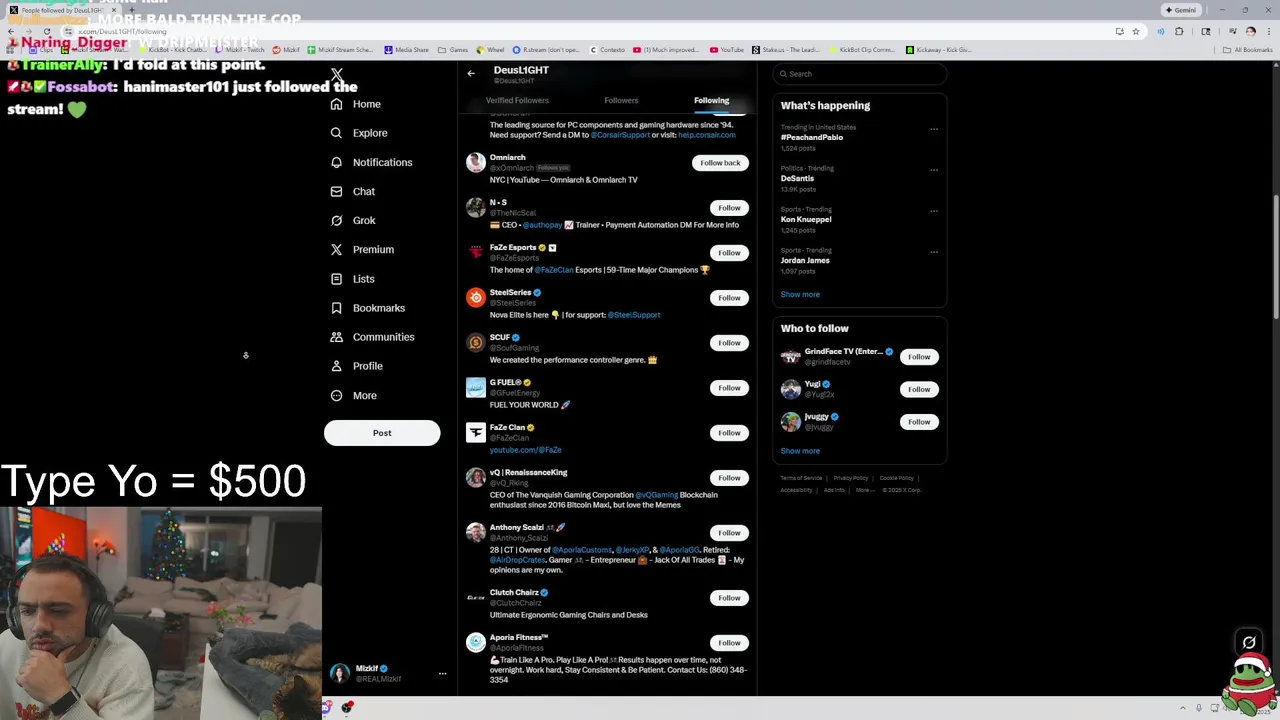This screenshot has width=1280, height=720.
Task: Open the youtube.com/@FaZe link
Action: (525, 450)
